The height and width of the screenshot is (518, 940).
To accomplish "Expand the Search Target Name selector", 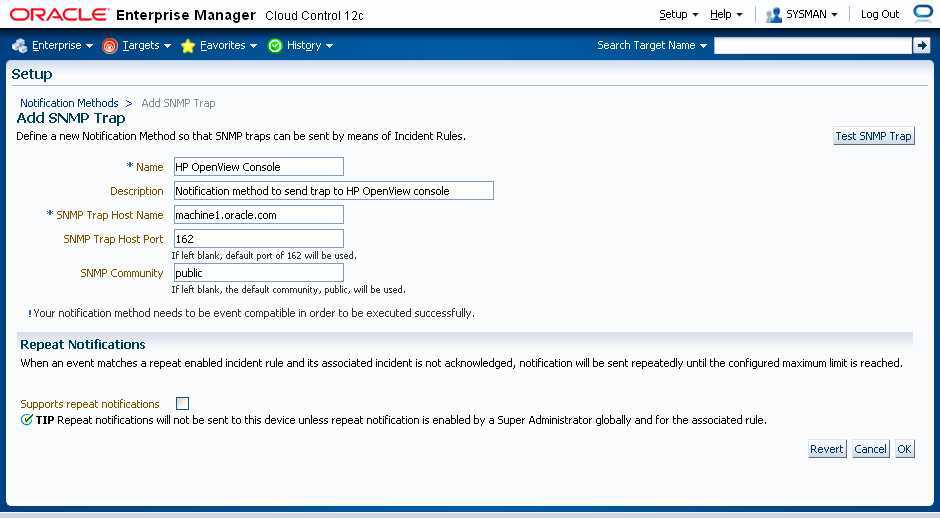I will (x=652, y=46).
